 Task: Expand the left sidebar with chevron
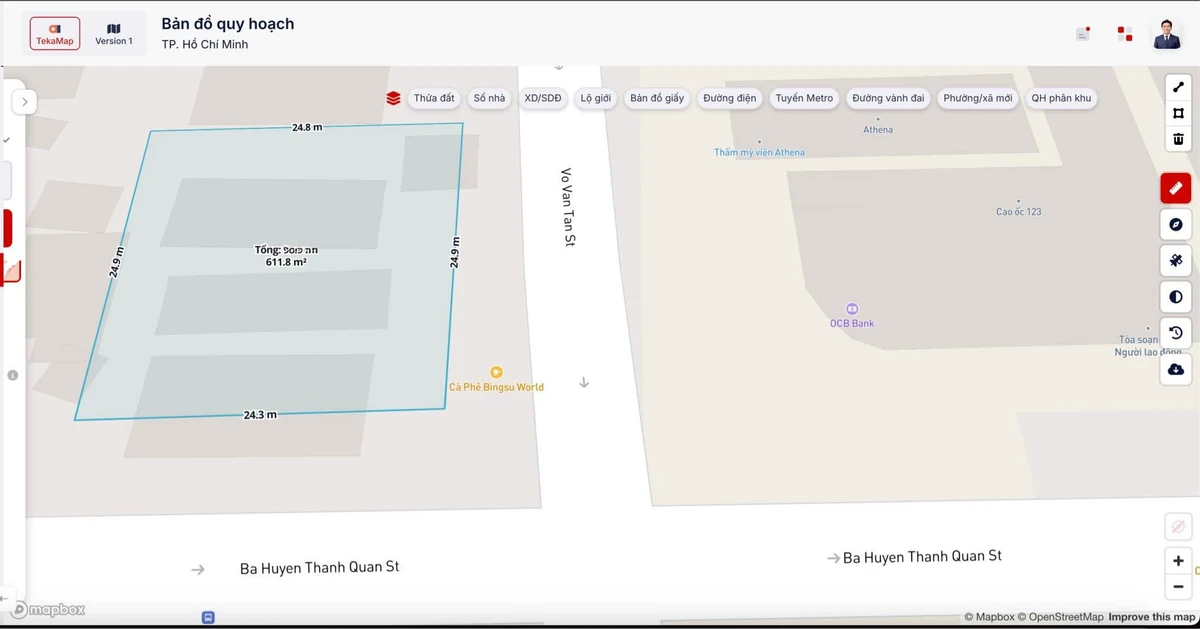click(x=24, y=102)
